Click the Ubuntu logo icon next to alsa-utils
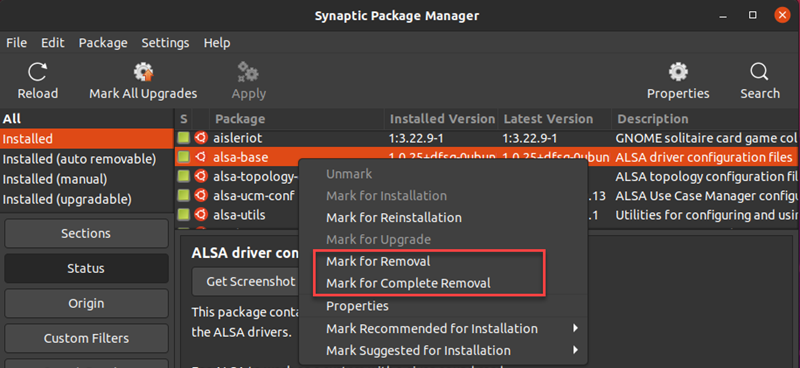Screen dimensions: 800x368 (201, 215)
